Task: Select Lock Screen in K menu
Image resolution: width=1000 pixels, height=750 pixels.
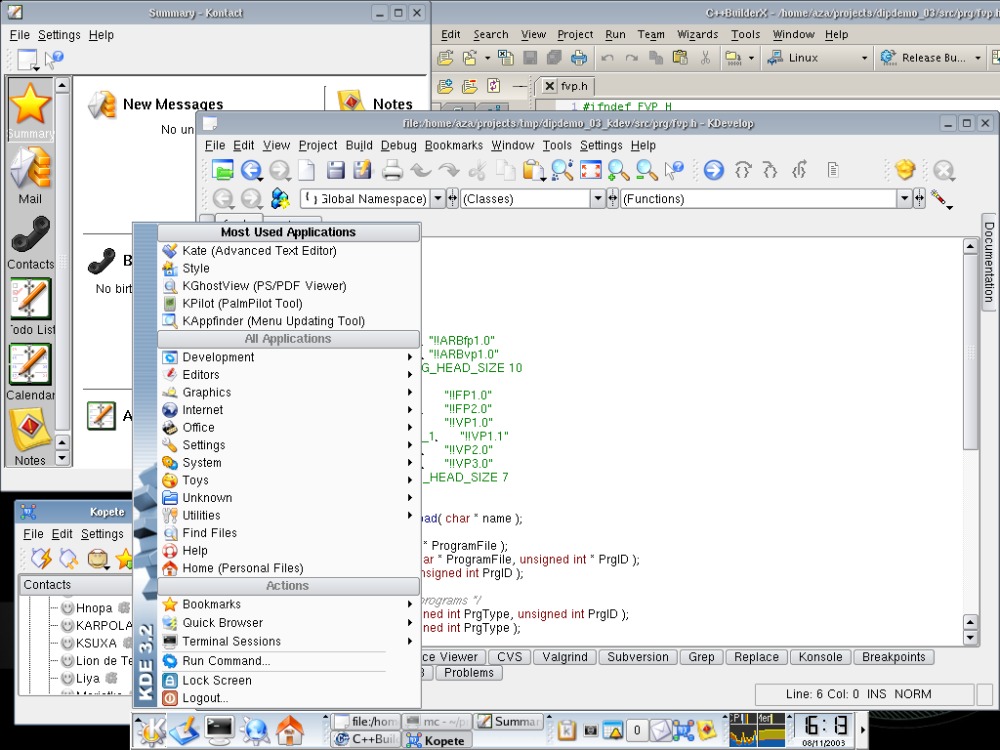Action: click(x=288, y=680)
